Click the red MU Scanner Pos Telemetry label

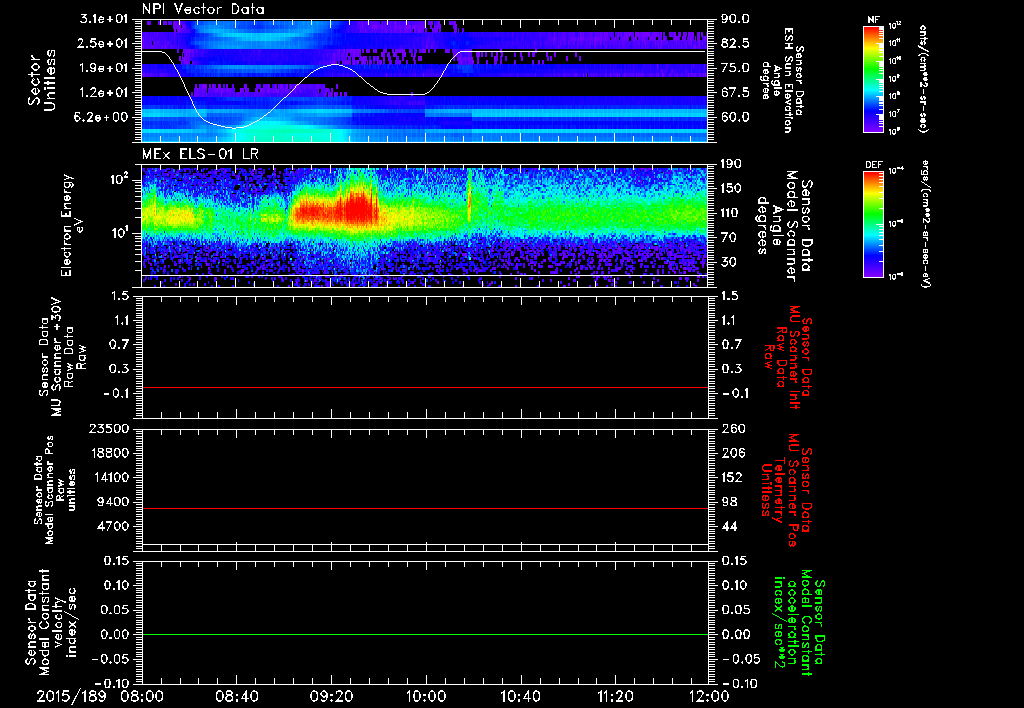tap(786, 489)
